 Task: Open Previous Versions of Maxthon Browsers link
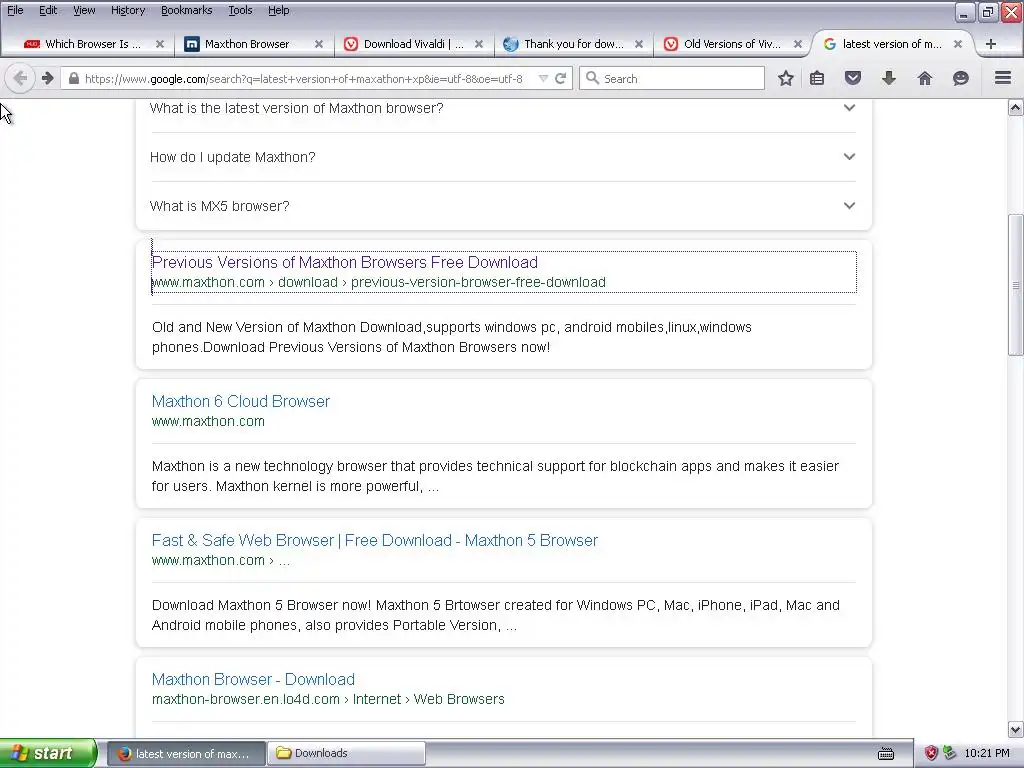click(345, 263)
